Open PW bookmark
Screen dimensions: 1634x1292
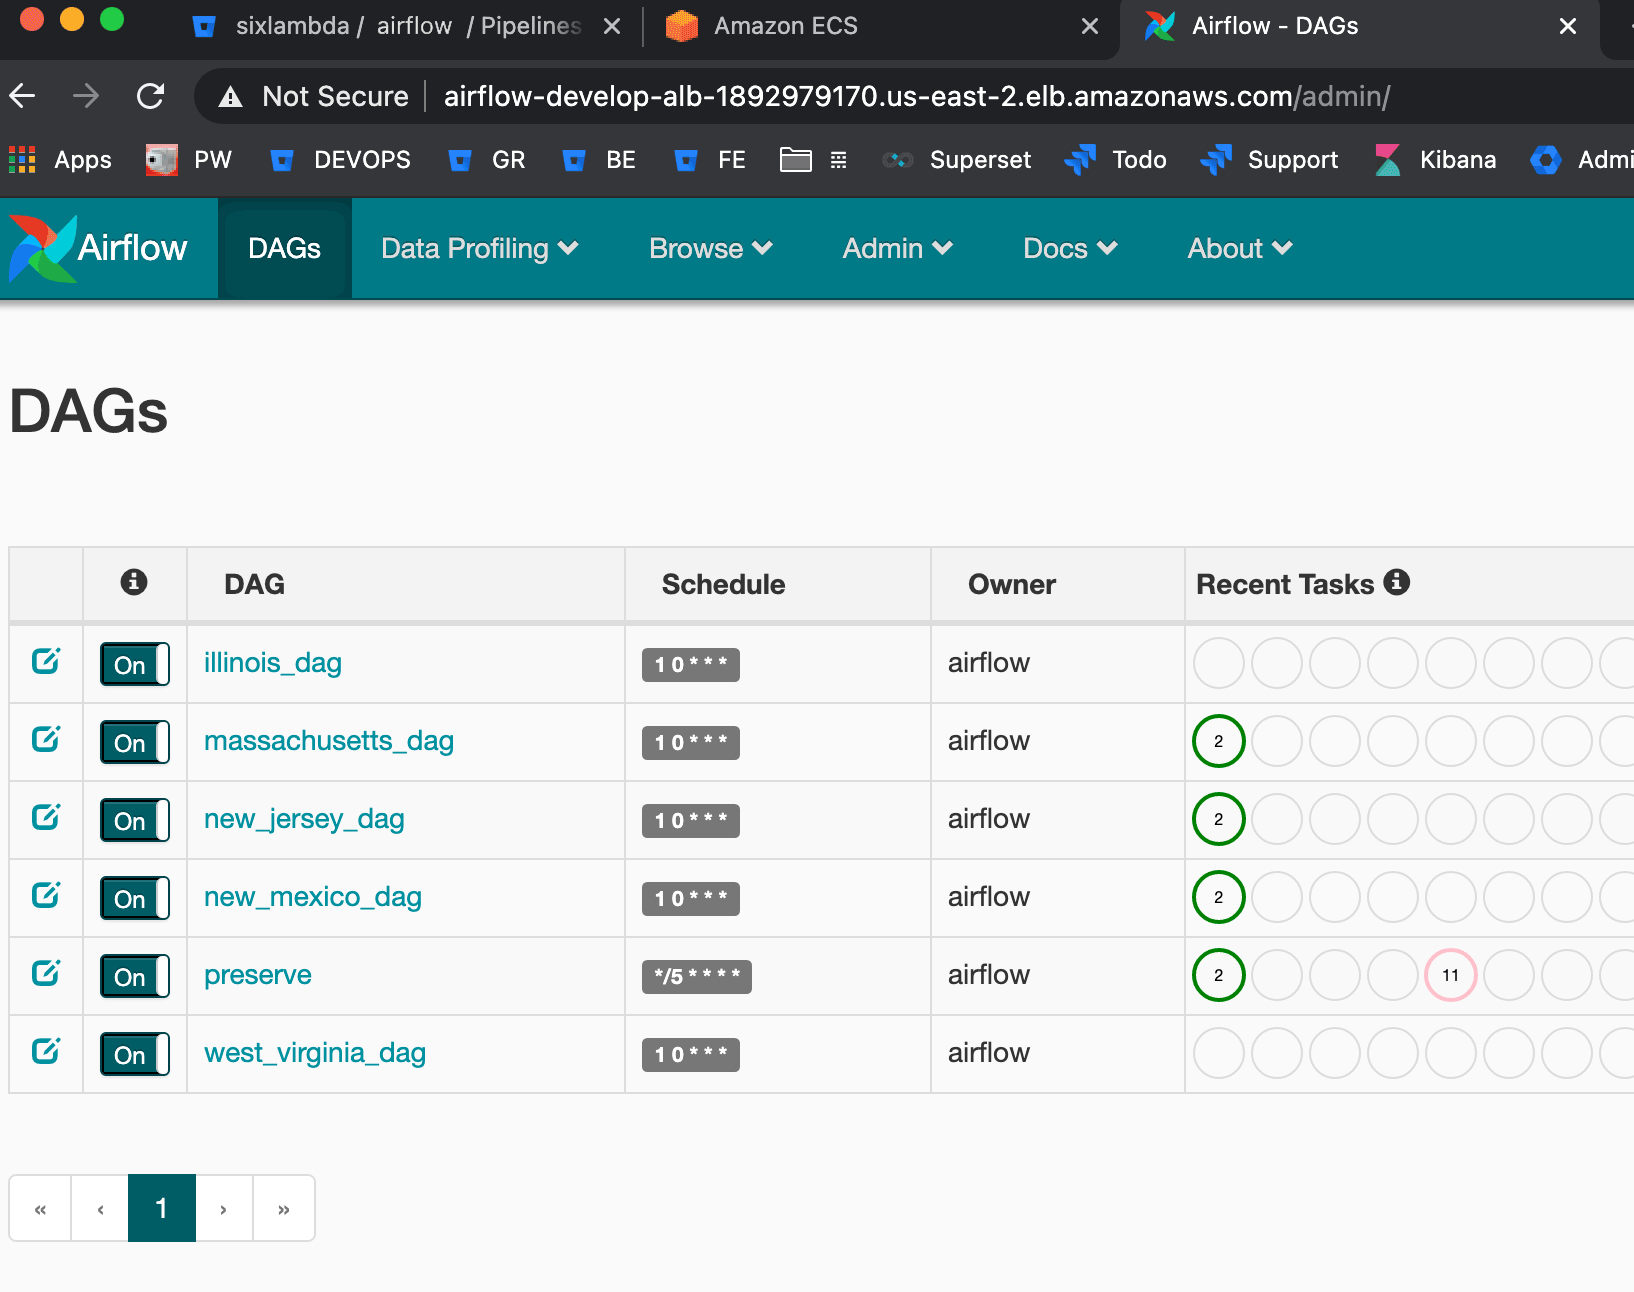[189, 160]
